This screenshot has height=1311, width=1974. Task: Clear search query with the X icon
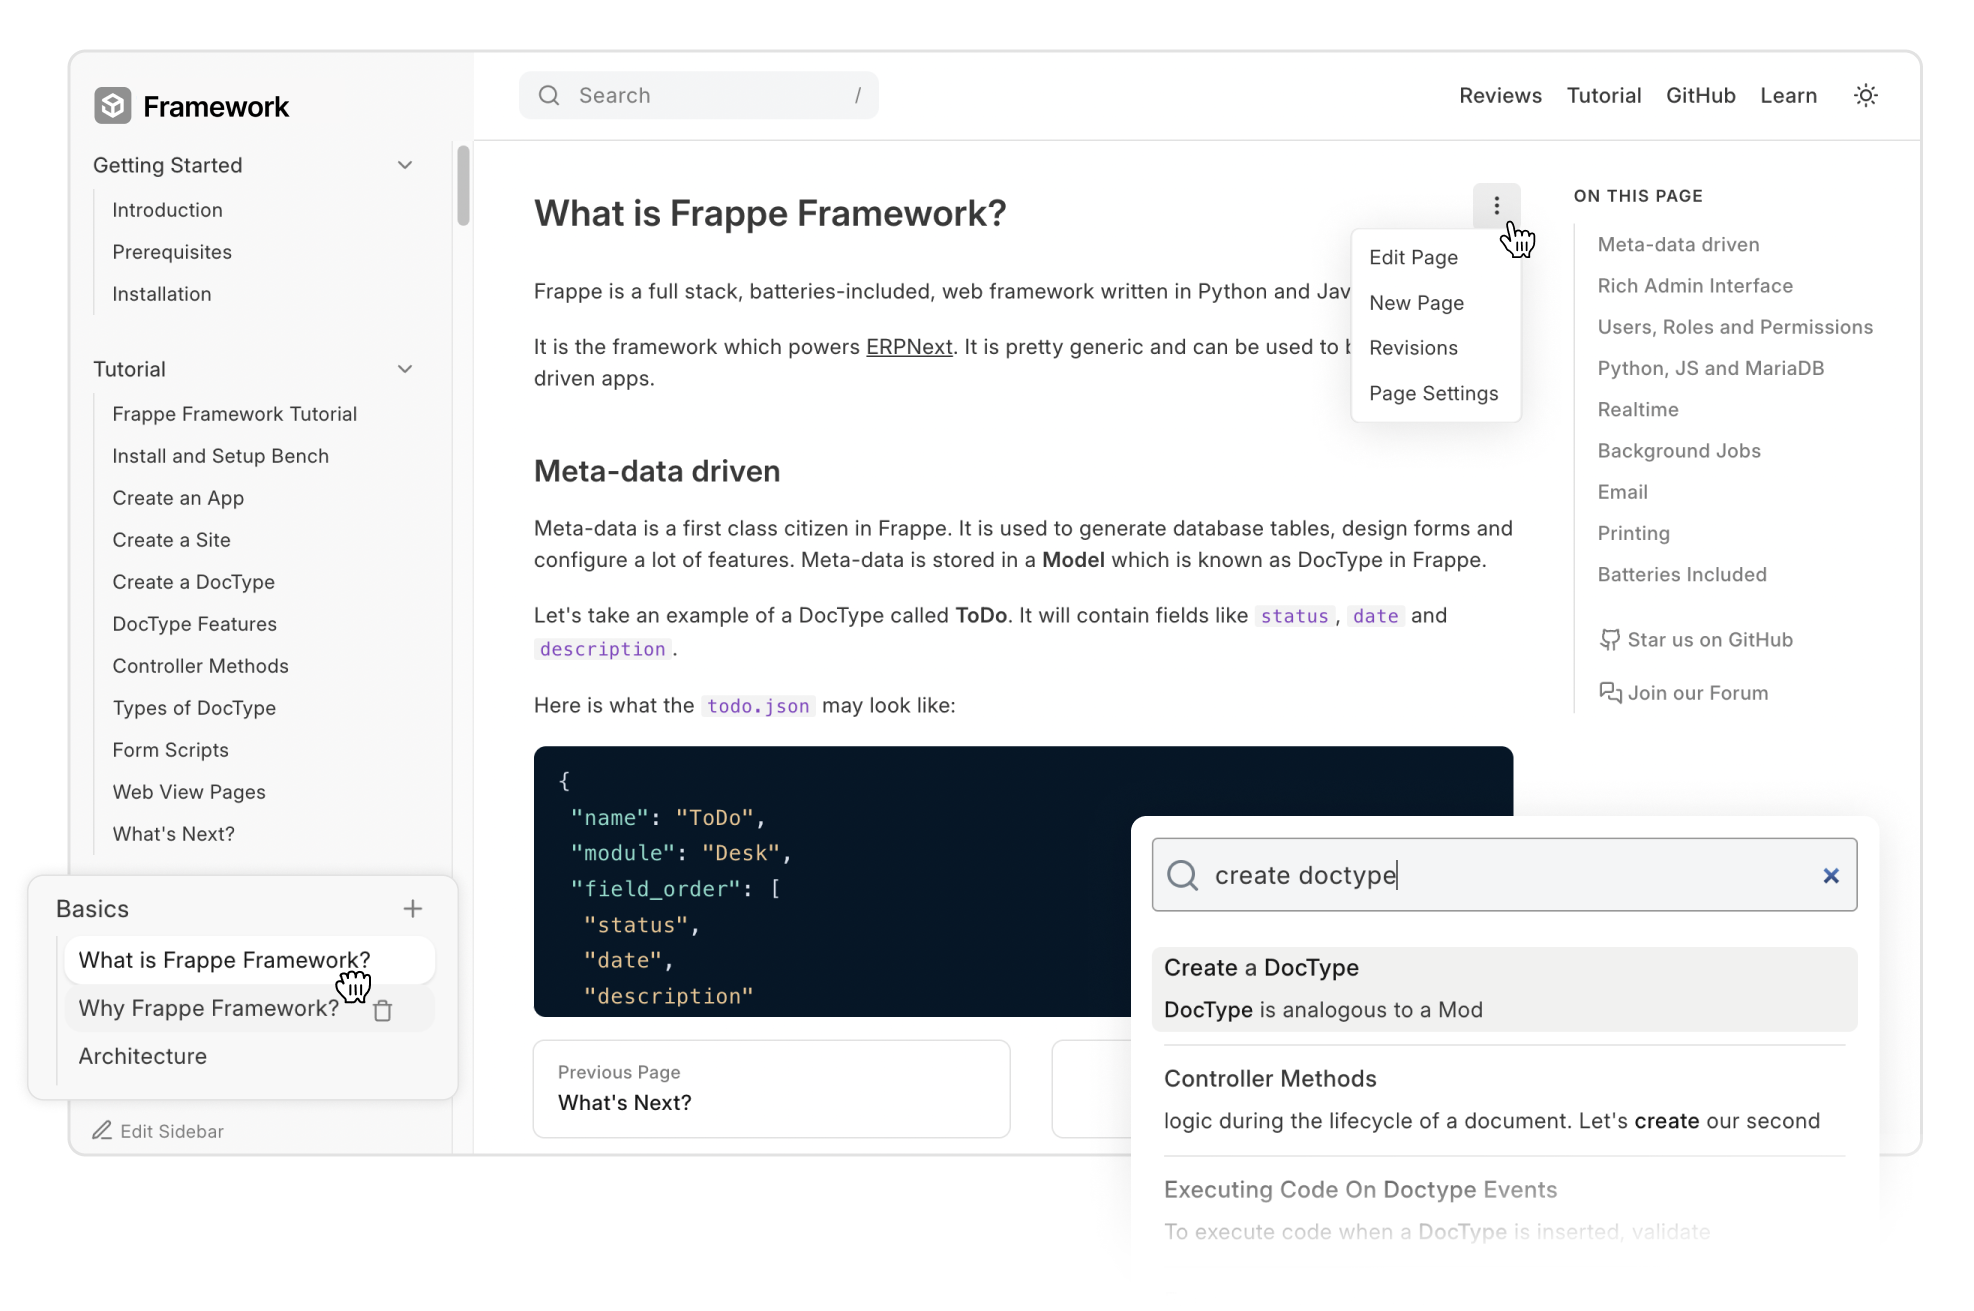1830,876
